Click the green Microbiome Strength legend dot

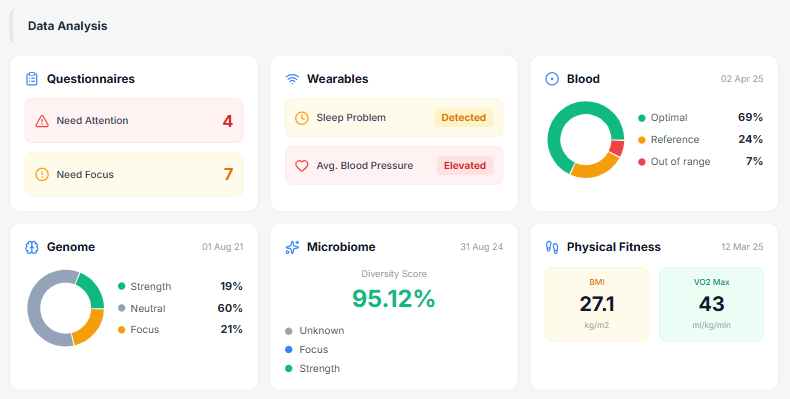pos(289,369)
